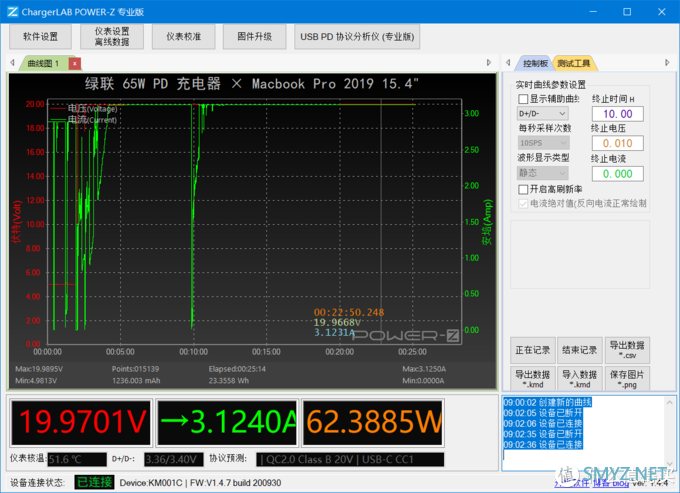
Task: Click Points:015139 statistic
Action: click(135, 369)
